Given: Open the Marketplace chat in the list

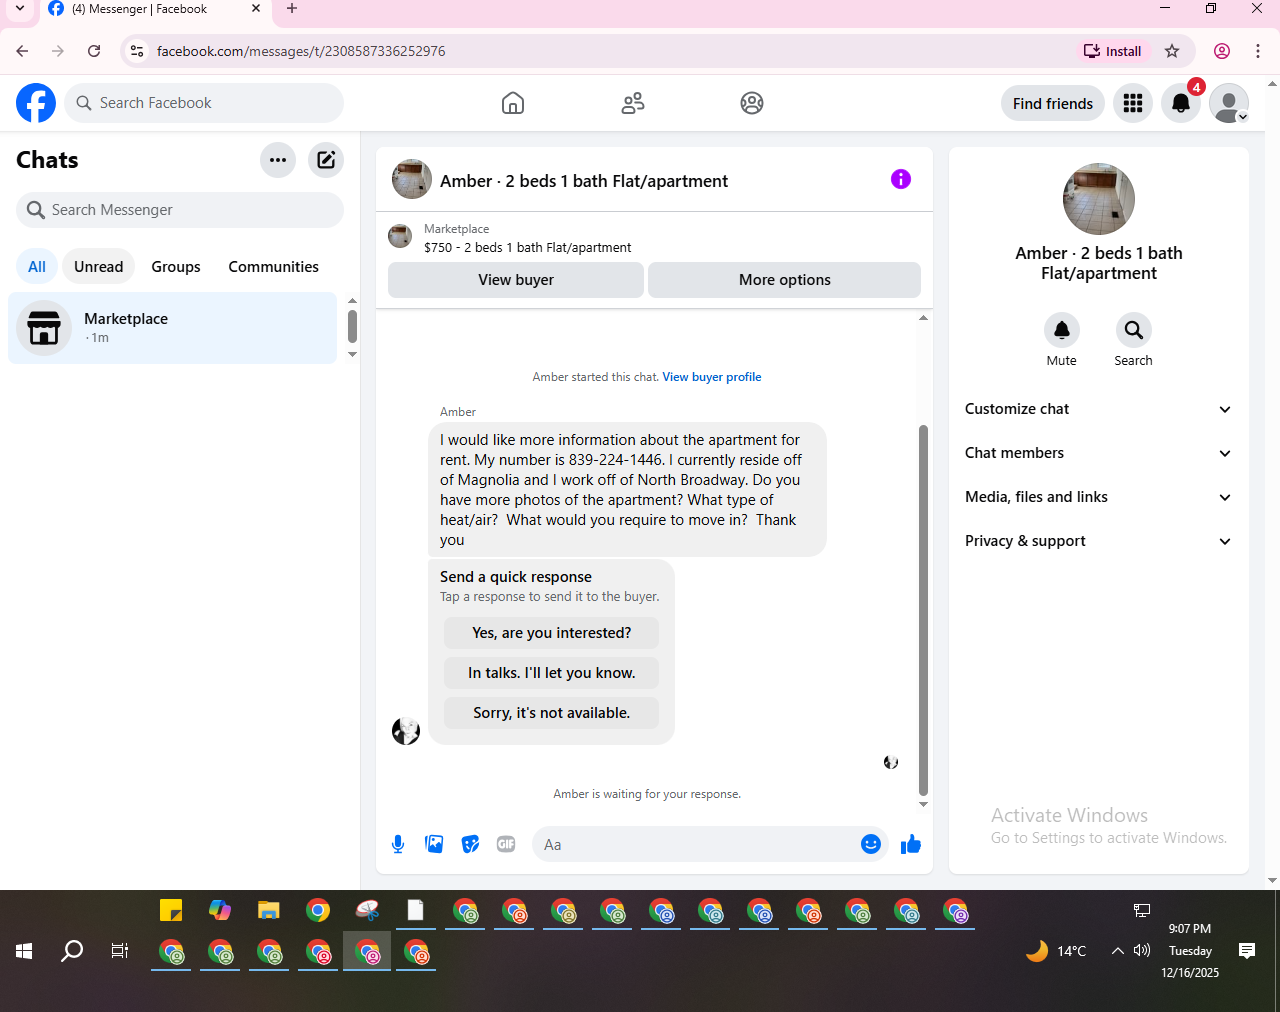Looking at the screenshot, I should tap(173, 328).
